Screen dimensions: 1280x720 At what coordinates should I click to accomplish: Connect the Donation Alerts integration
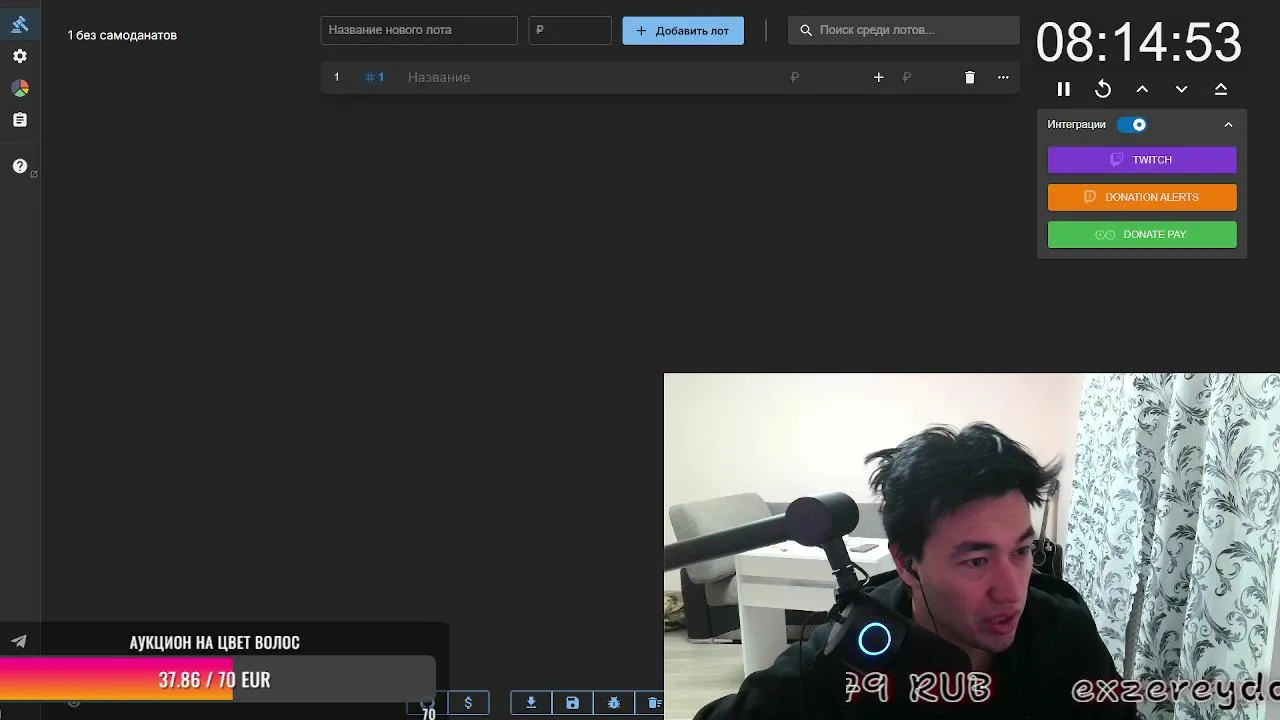[x=1142, y=197]
